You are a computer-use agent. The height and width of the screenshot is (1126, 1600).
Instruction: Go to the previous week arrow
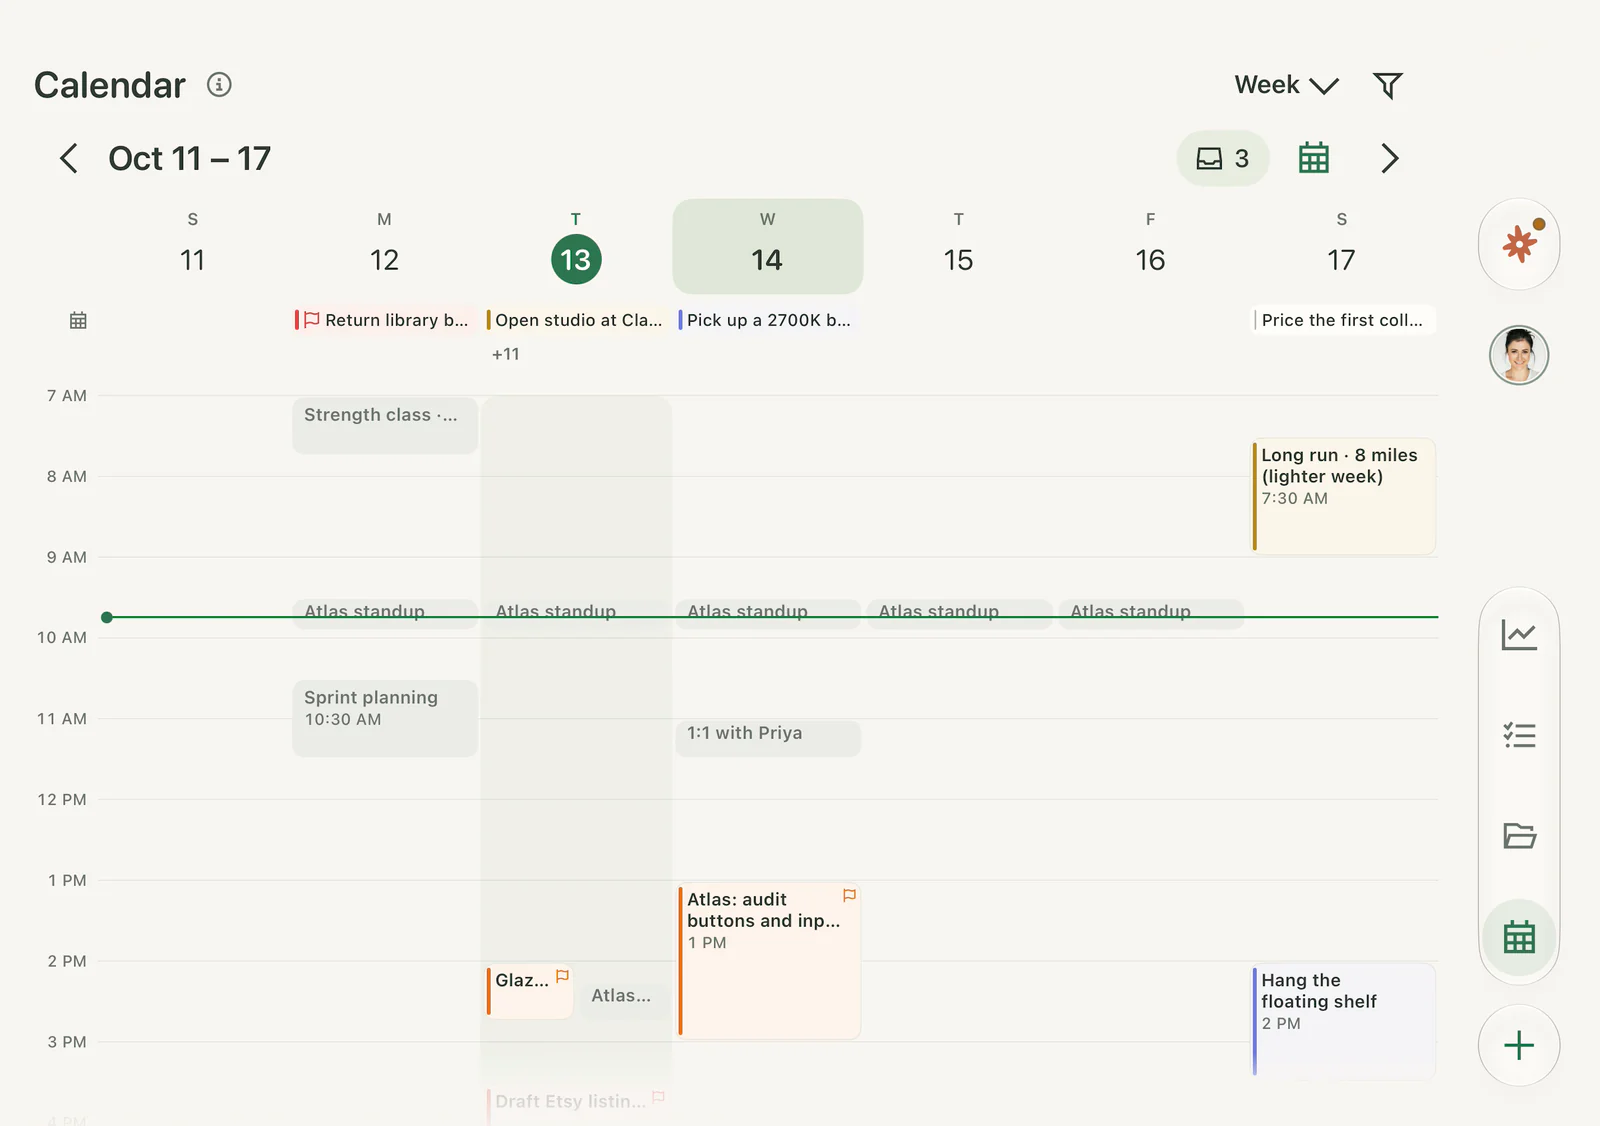69,158
